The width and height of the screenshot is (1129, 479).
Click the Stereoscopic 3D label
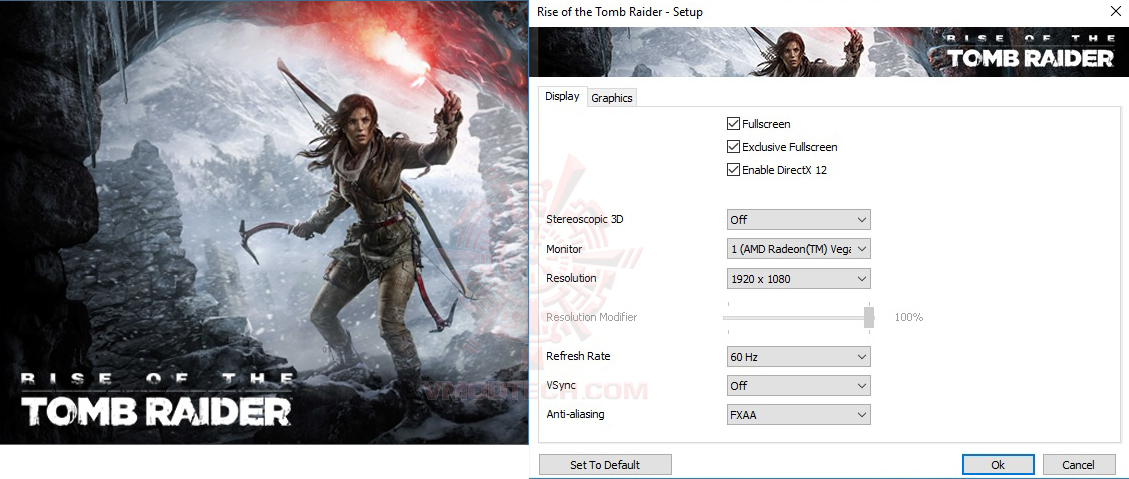(x=585, y=219)
